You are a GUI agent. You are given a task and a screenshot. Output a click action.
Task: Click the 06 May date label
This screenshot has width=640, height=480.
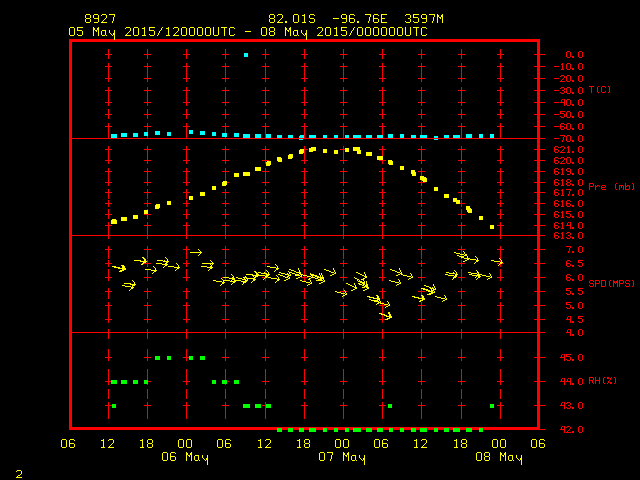coord(185,457)
